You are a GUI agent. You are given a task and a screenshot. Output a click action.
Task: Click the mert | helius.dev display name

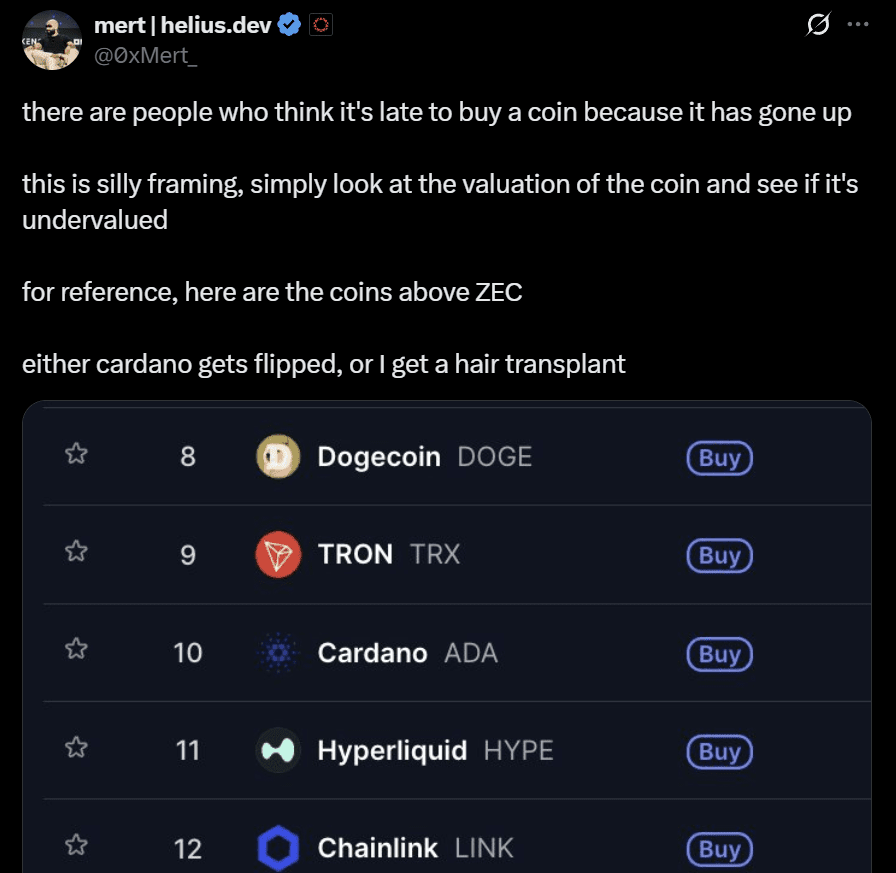coord(182,26)
